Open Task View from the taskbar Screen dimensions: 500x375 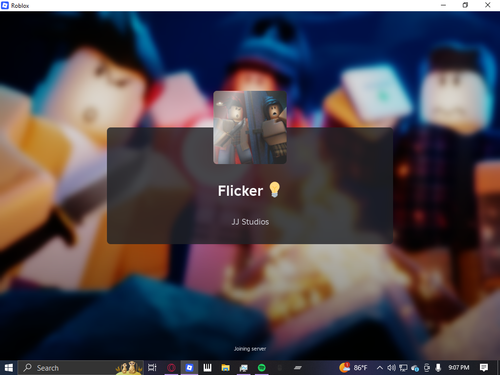pos(152,368)
